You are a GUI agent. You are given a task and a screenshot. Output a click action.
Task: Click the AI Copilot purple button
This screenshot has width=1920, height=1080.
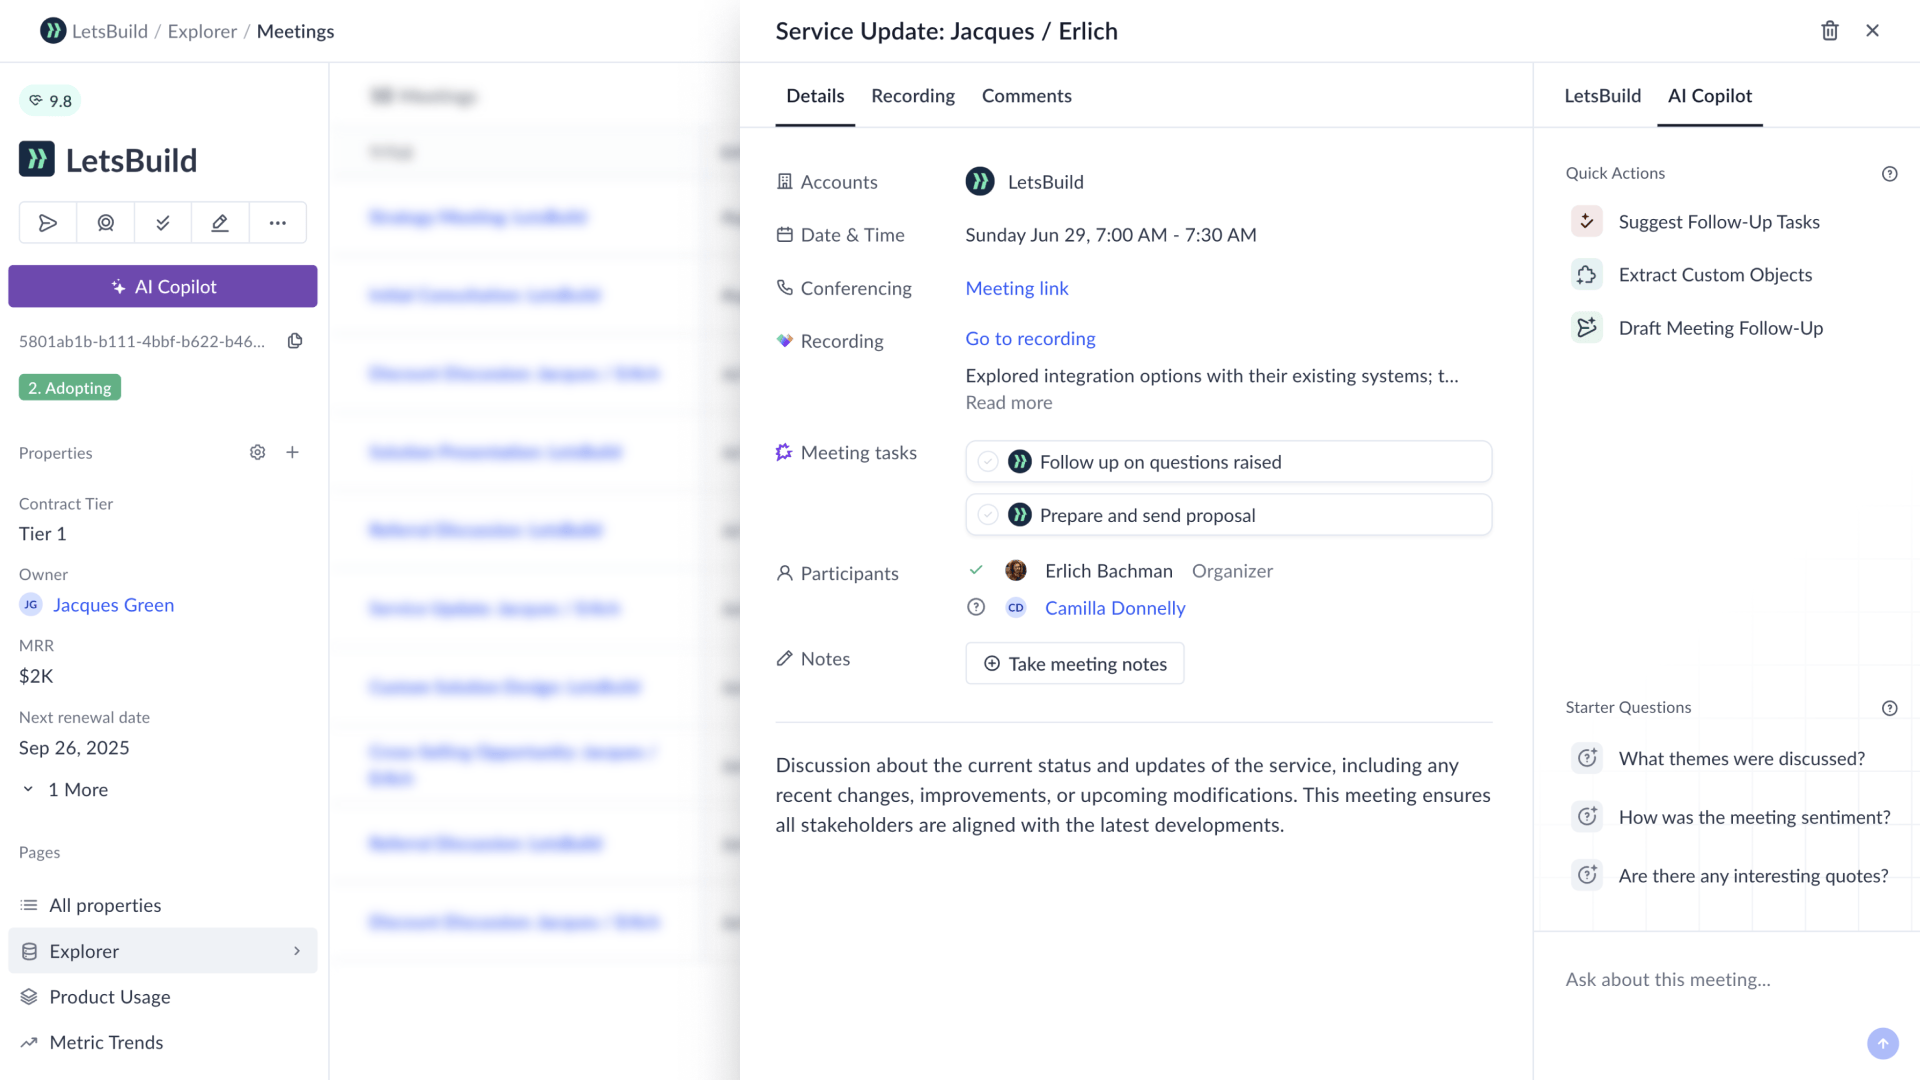163,286
